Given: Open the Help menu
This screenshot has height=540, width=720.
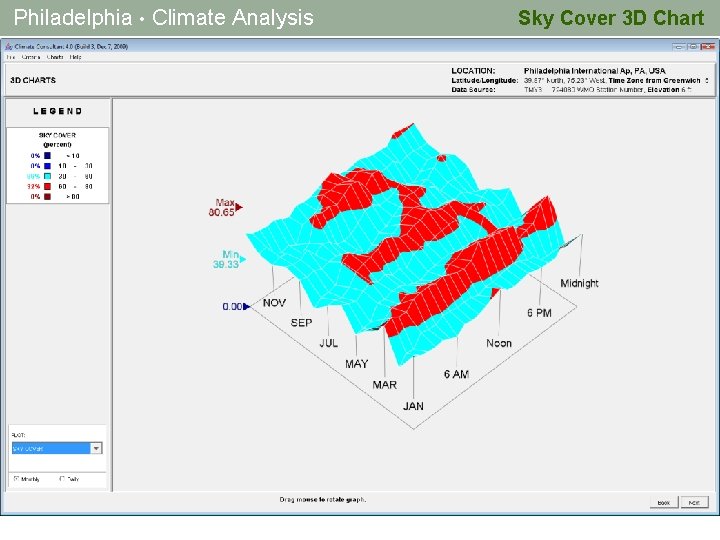Looking at the screenshot, I should click(75, 57).
